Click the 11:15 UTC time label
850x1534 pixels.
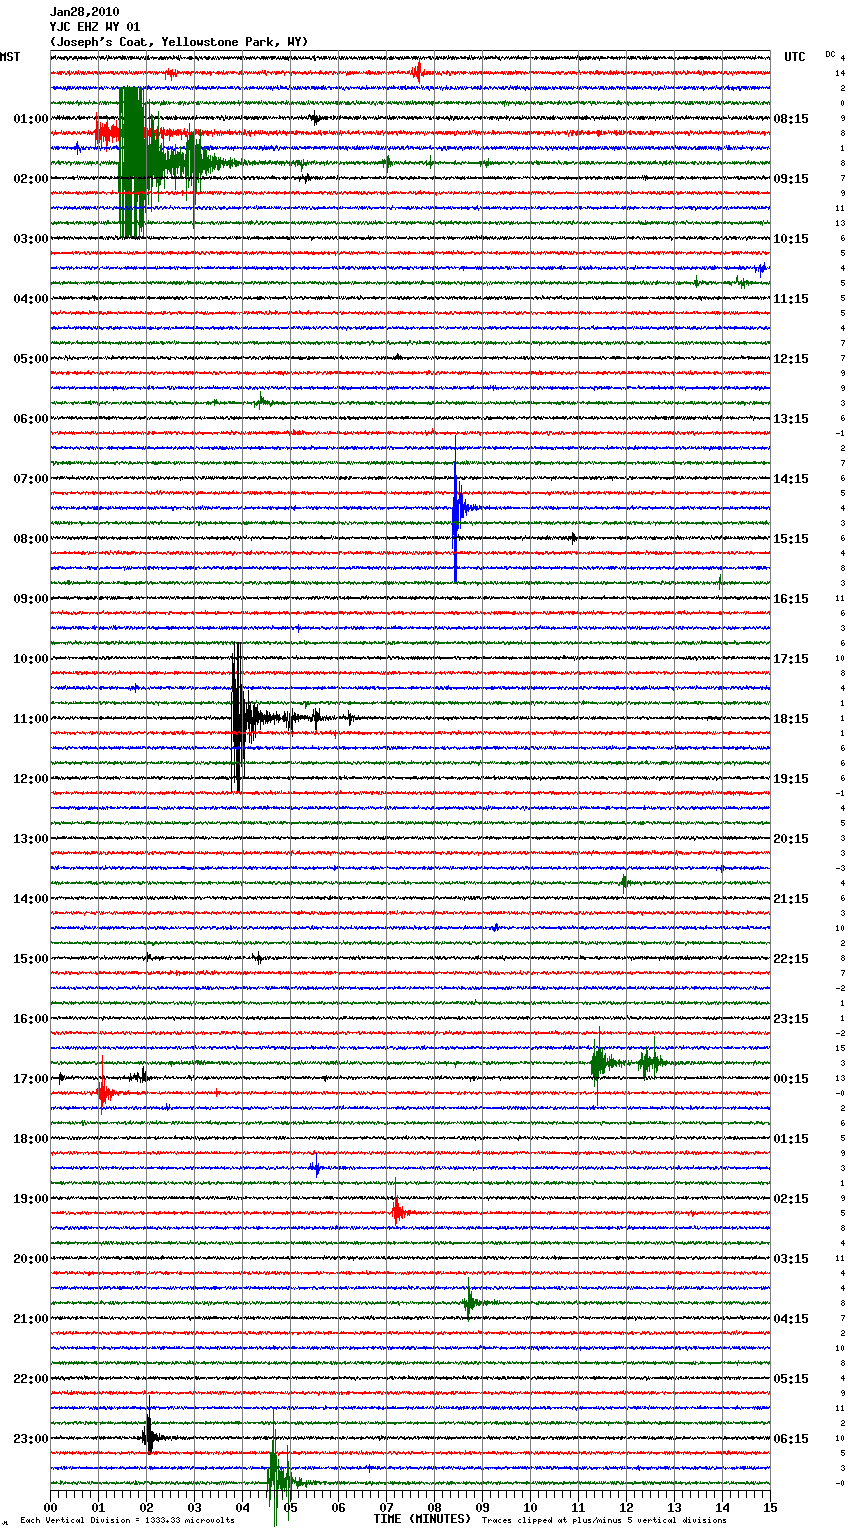click(x=791, y=299)
